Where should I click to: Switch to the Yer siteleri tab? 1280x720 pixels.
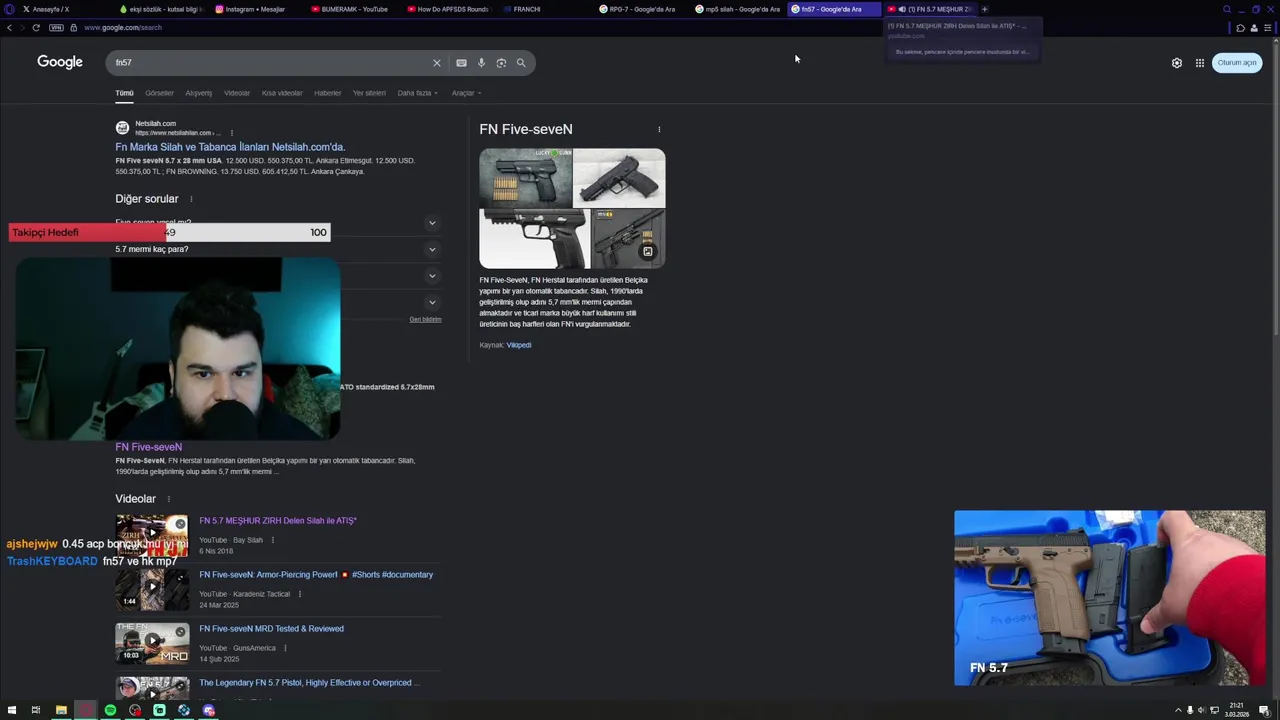(369, 93)
